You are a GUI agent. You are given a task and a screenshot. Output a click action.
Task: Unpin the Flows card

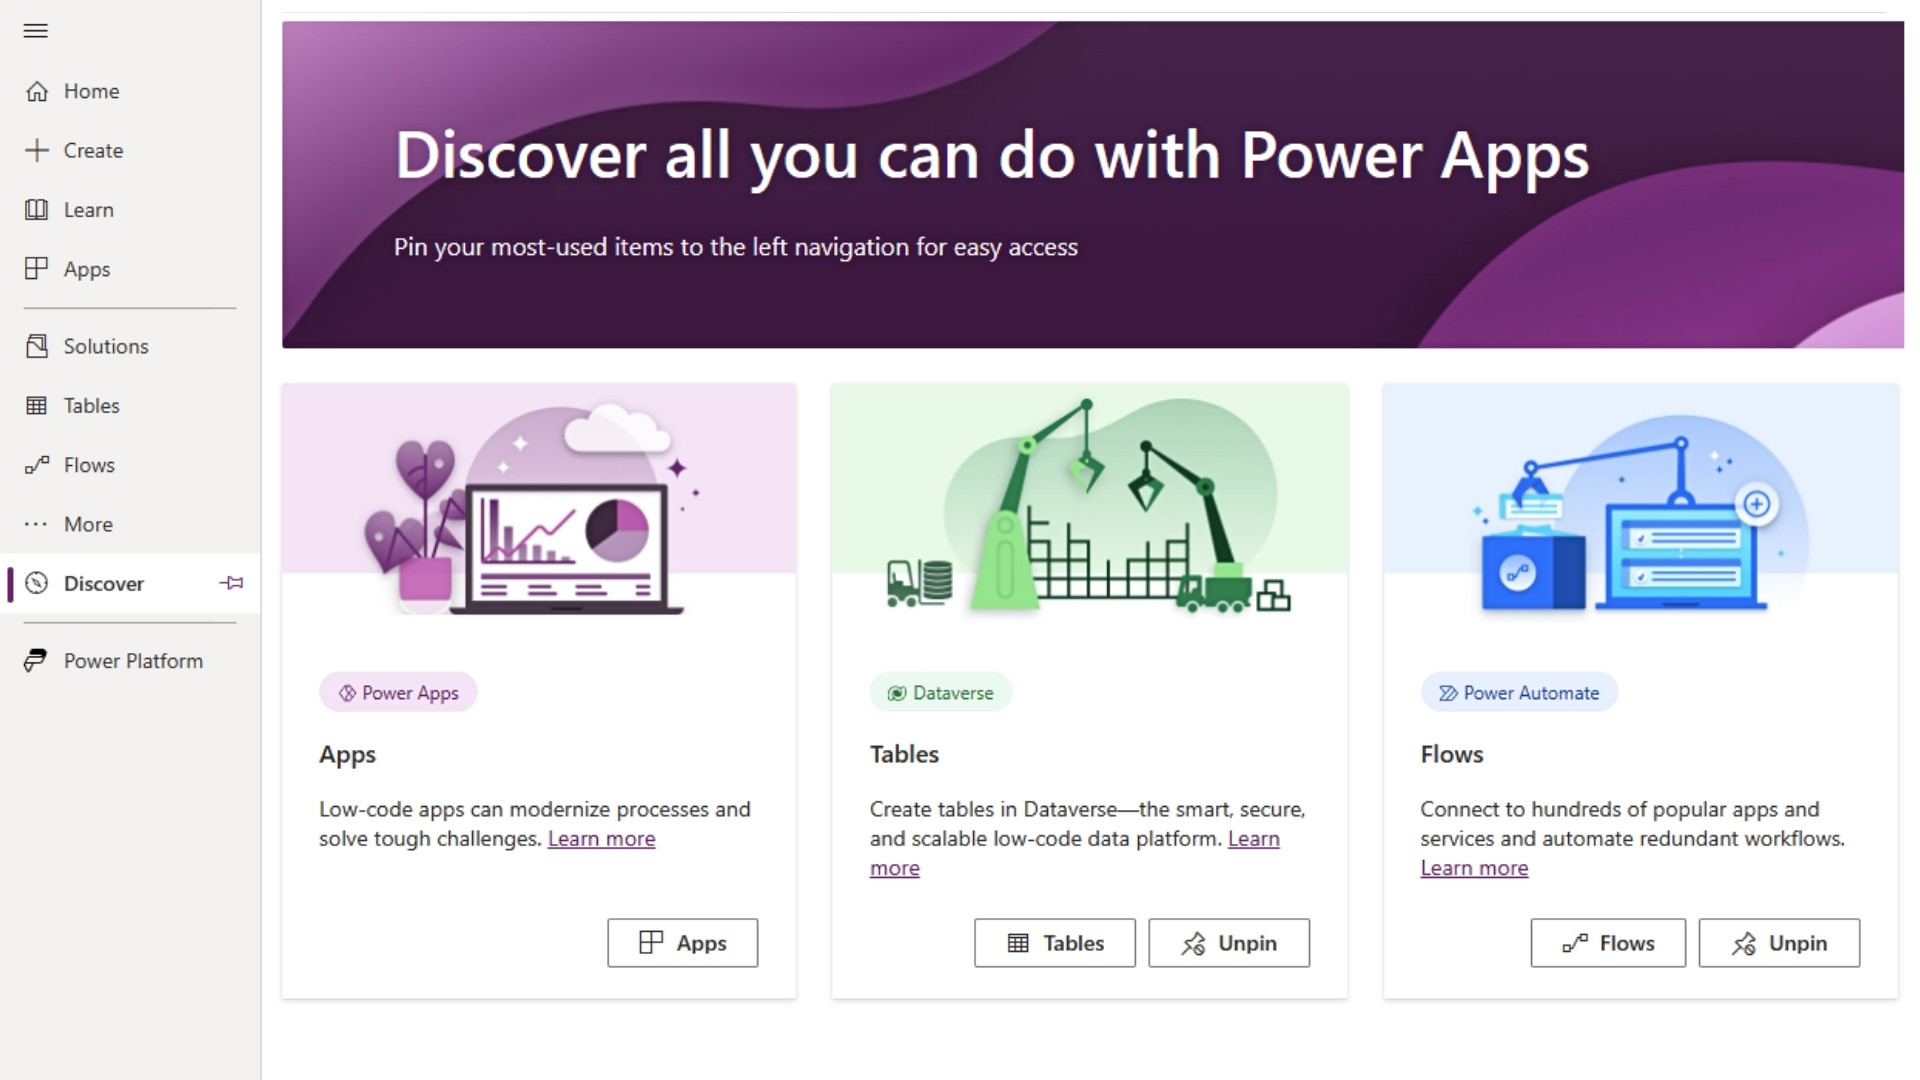click(1779, 943)
